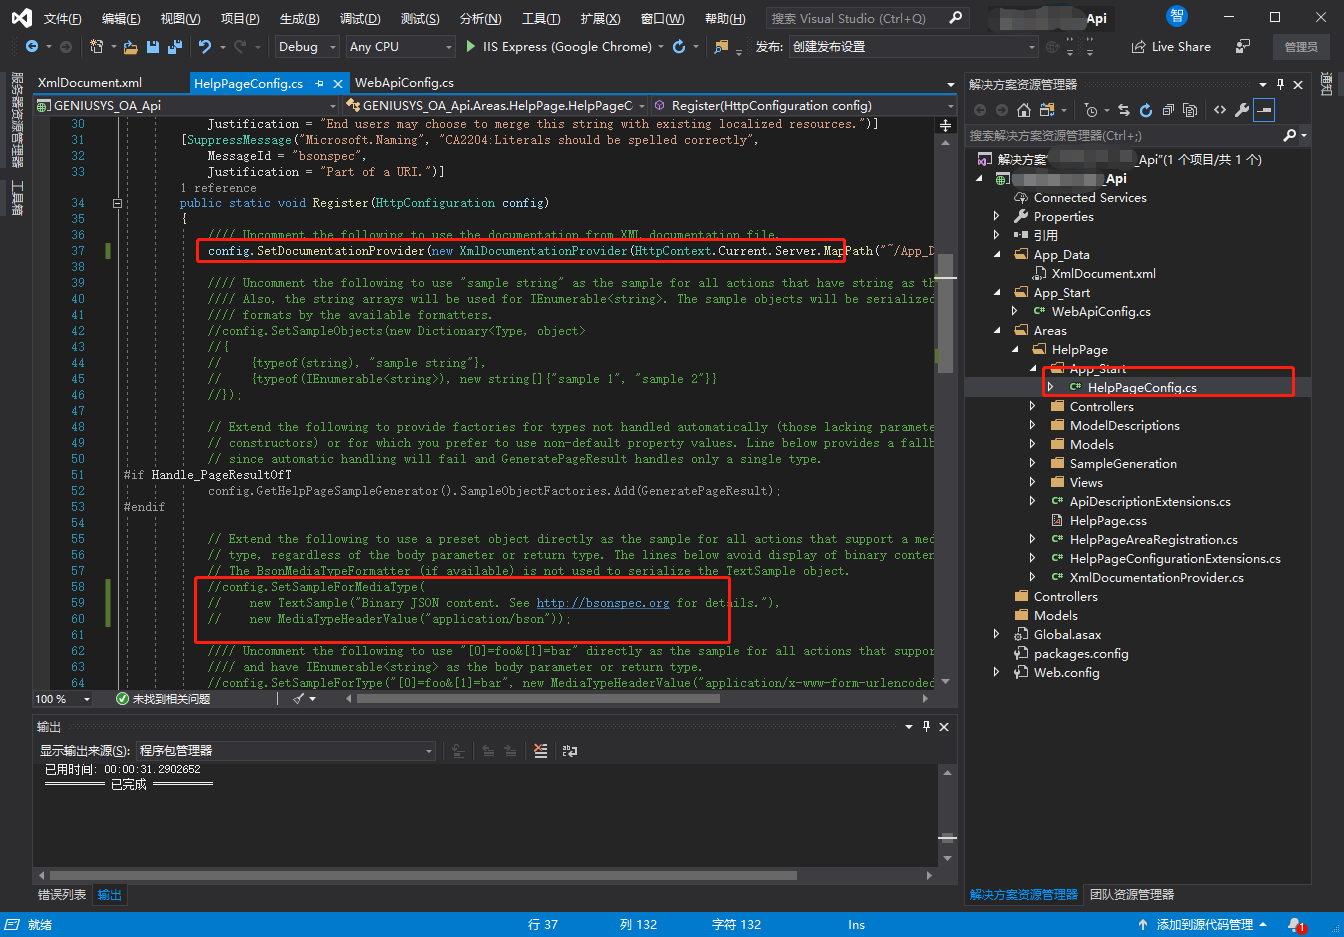
Task: Open the Debug configuration dropdown
Action: click(306, 47)
